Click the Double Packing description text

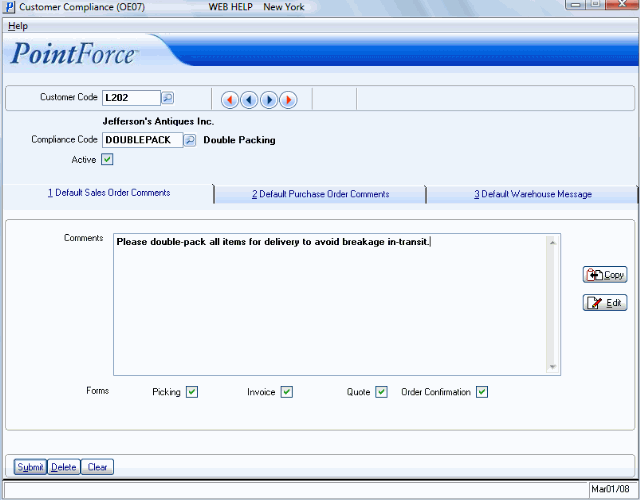click(239, 140)
